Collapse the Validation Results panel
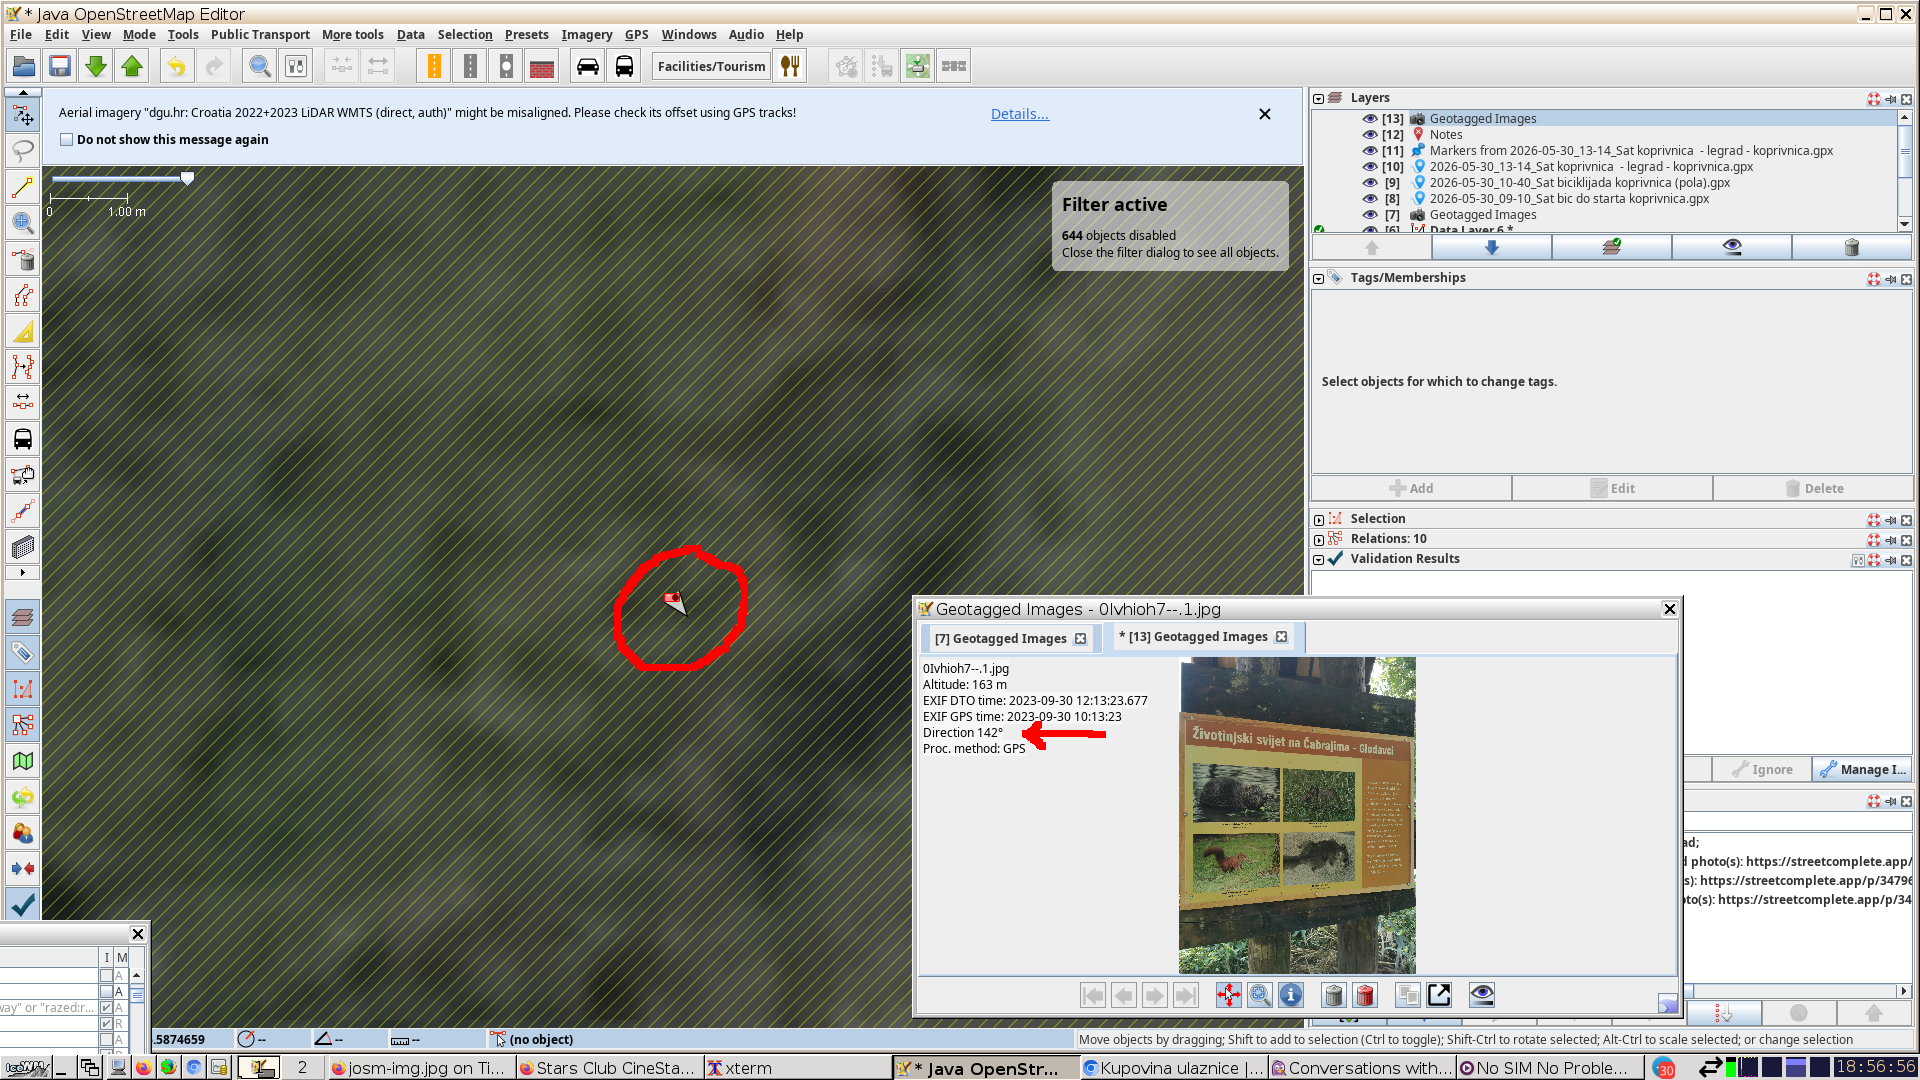The height and width of the screenshot is (1080, 1920). [1319, 560]
